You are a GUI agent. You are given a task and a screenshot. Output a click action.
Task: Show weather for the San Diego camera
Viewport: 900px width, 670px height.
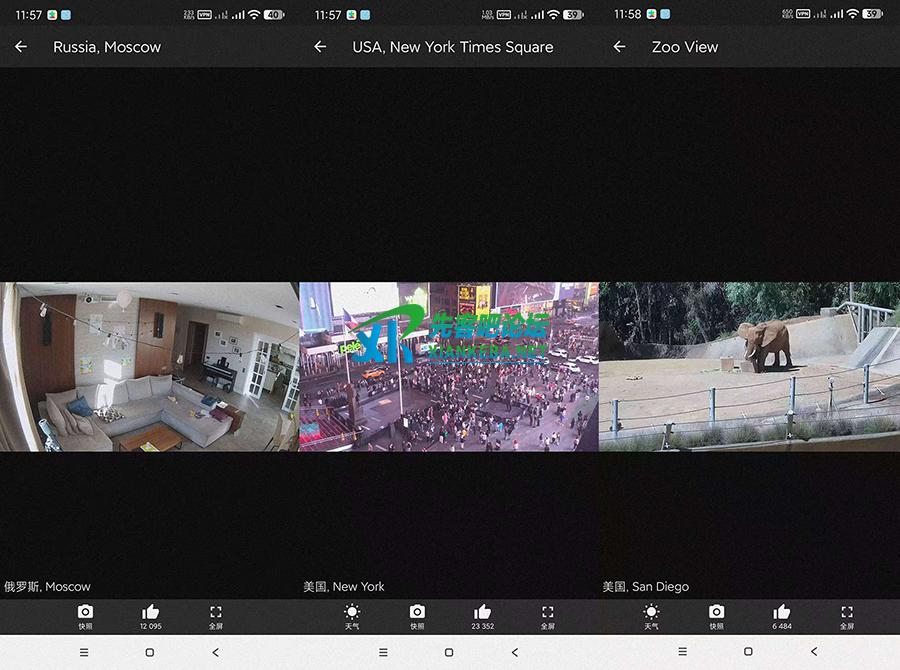pyautogui.click(x=651, y=615)
